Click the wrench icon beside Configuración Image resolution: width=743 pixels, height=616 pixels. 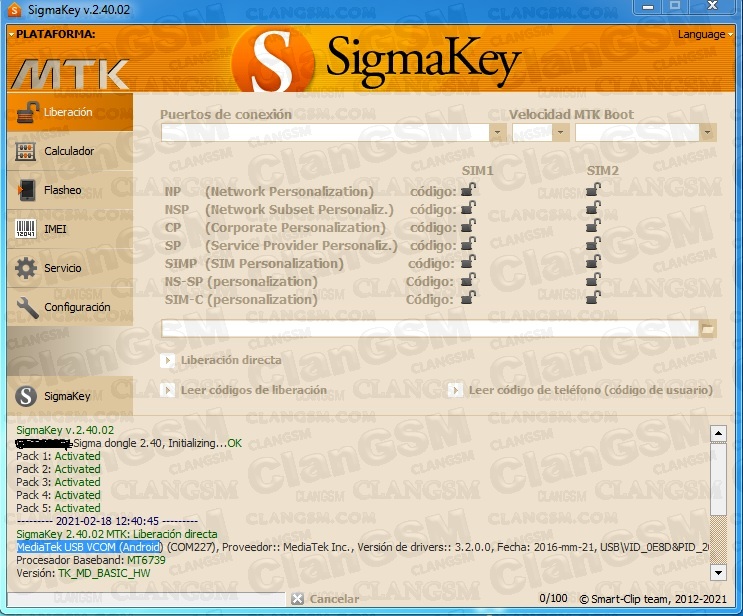(27, 307)
